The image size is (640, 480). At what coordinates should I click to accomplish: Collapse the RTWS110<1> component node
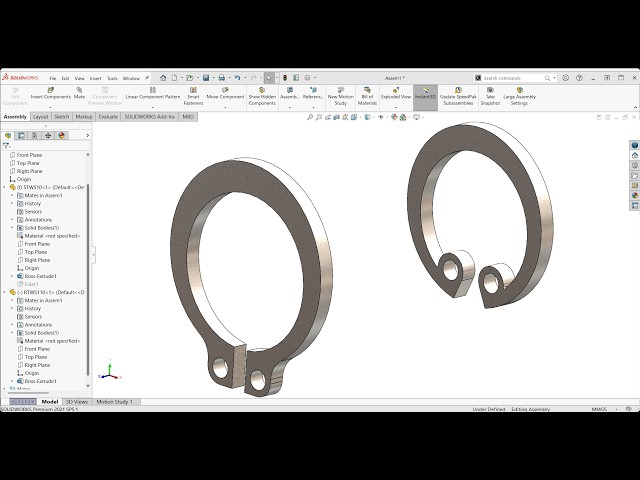tap(4, 292)
